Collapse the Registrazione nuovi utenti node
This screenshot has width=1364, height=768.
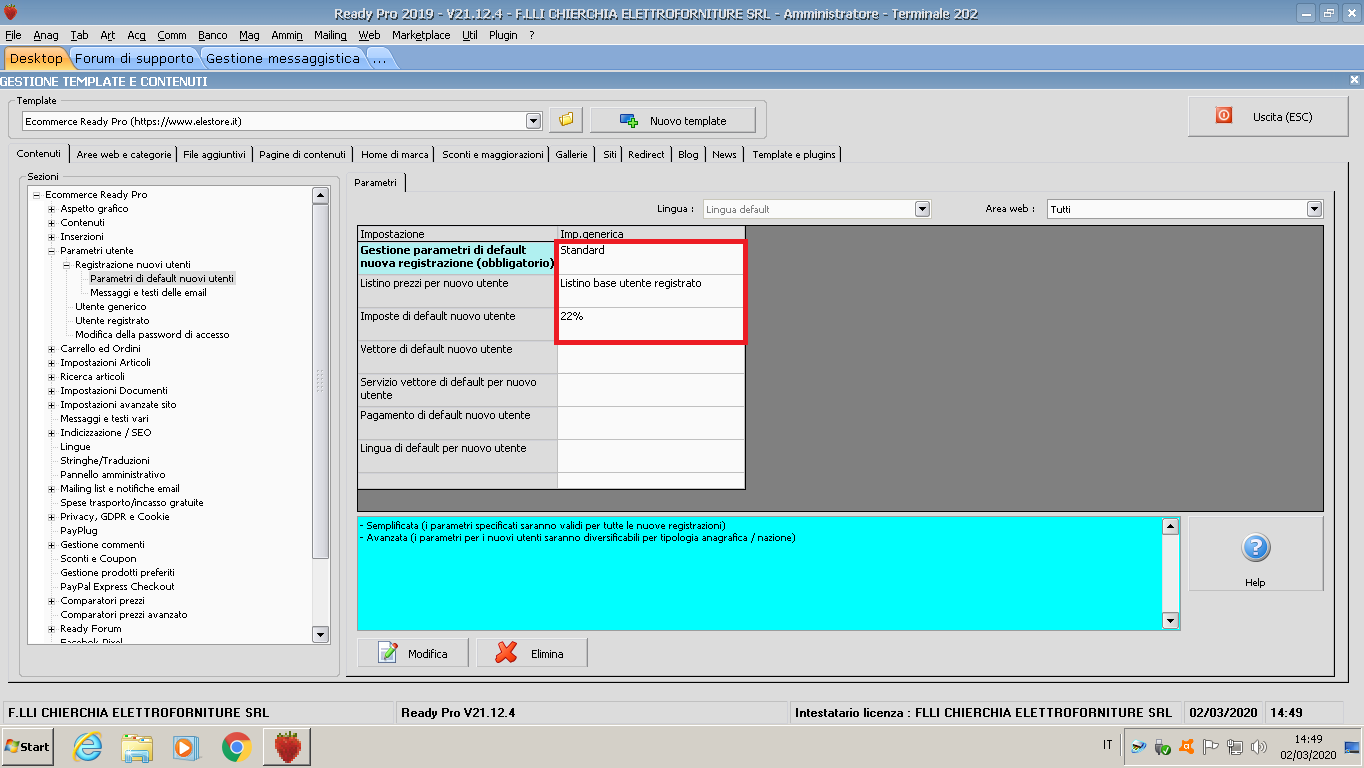[66, 265]
